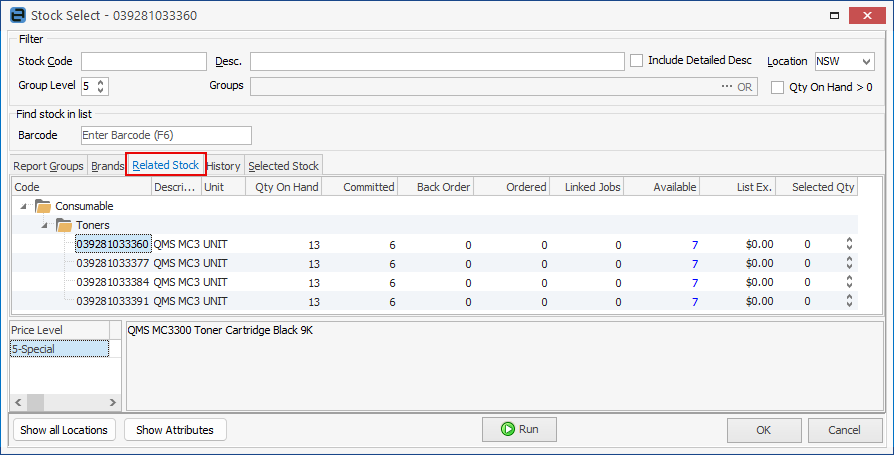Open the Related Stock tab
Screen dimensions: 894x455
pyautogui.click(x=165, y=165)
